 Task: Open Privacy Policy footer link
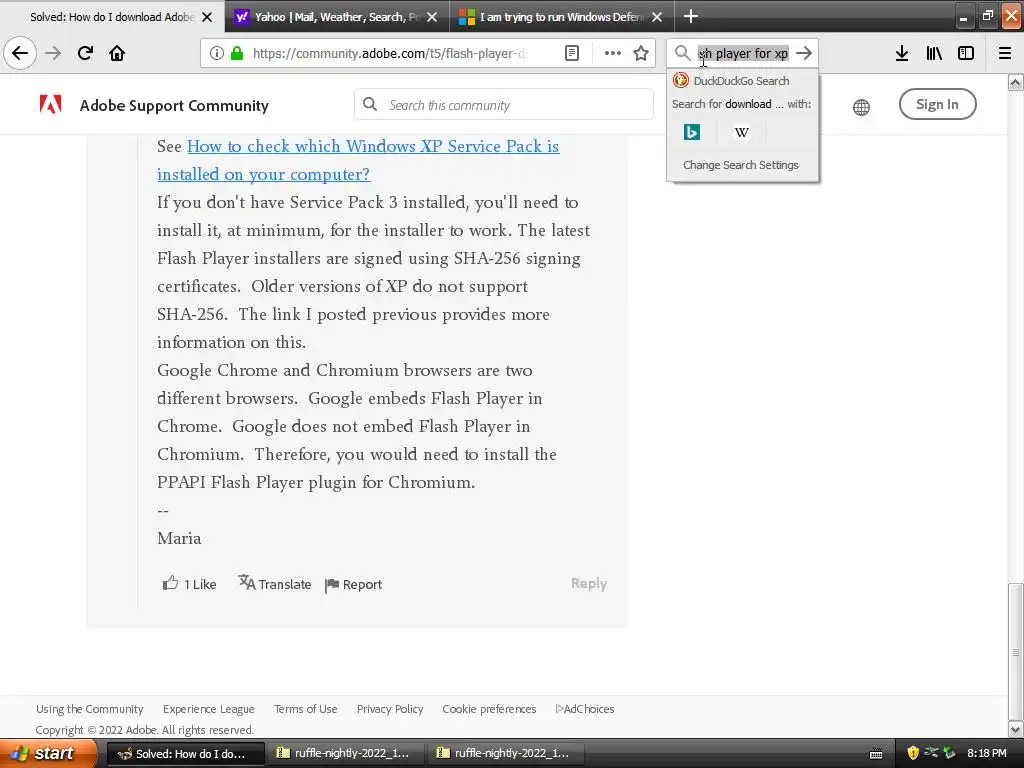390,709
